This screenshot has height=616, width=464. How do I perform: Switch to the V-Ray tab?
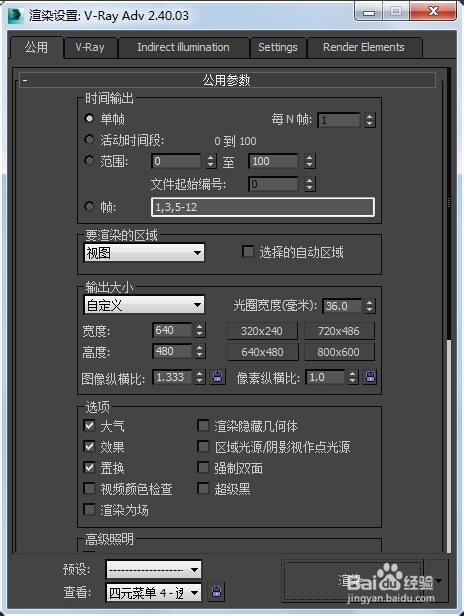(90, 48)
